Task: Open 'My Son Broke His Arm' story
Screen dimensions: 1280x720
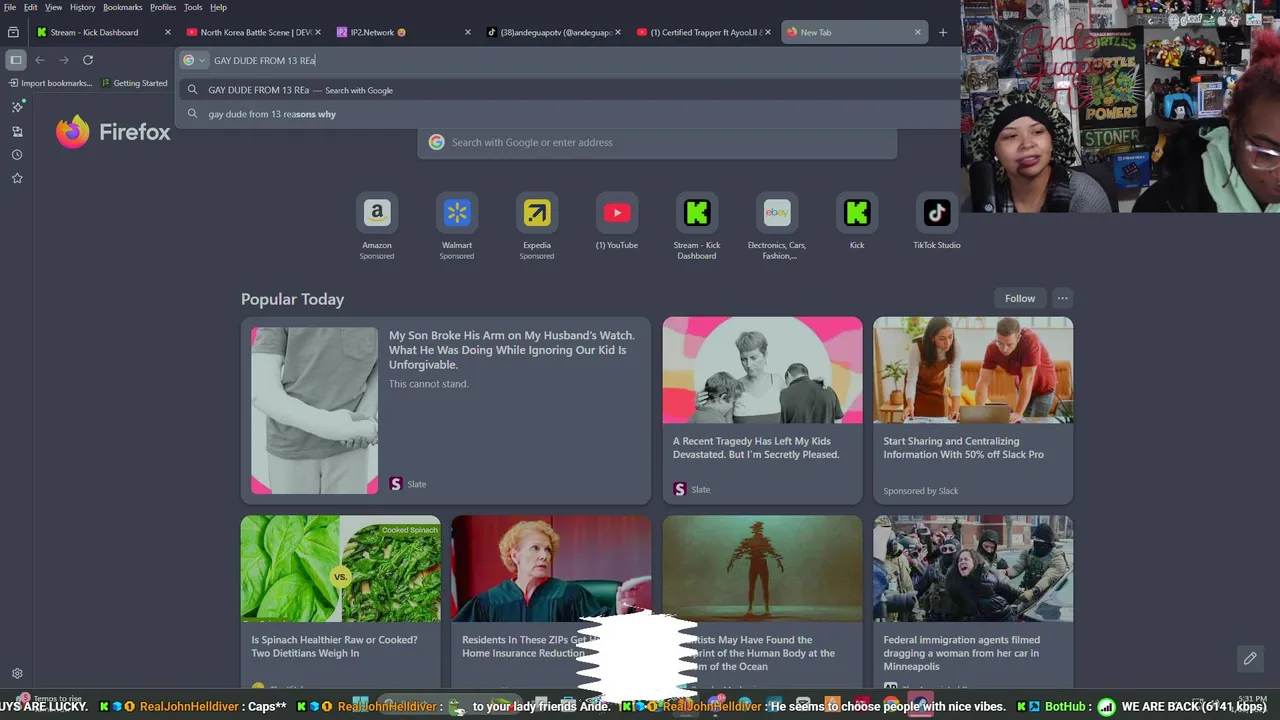Action: (x=446, y=410)
